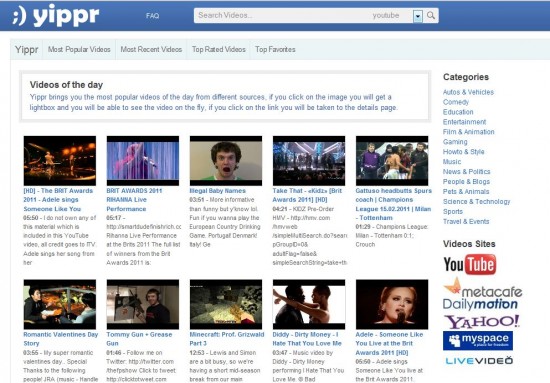
Task: Open the Dailymotion logo link
Action: 480,304
